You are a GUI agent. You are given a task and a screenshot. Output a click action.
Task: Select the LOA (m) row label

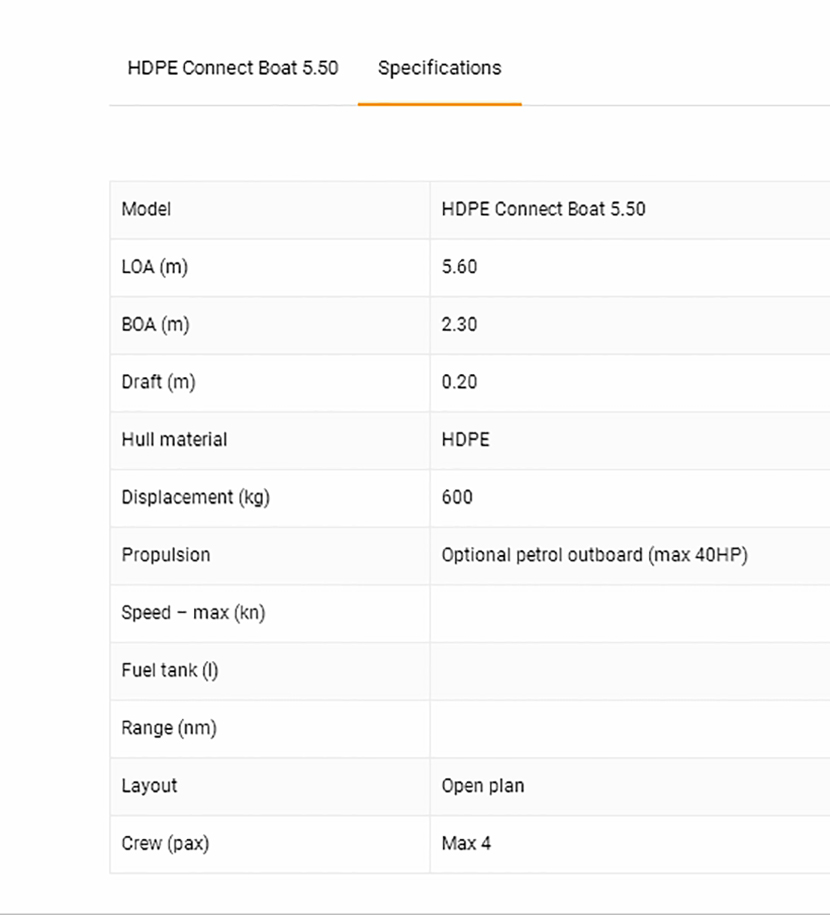[x=155, y=267]
